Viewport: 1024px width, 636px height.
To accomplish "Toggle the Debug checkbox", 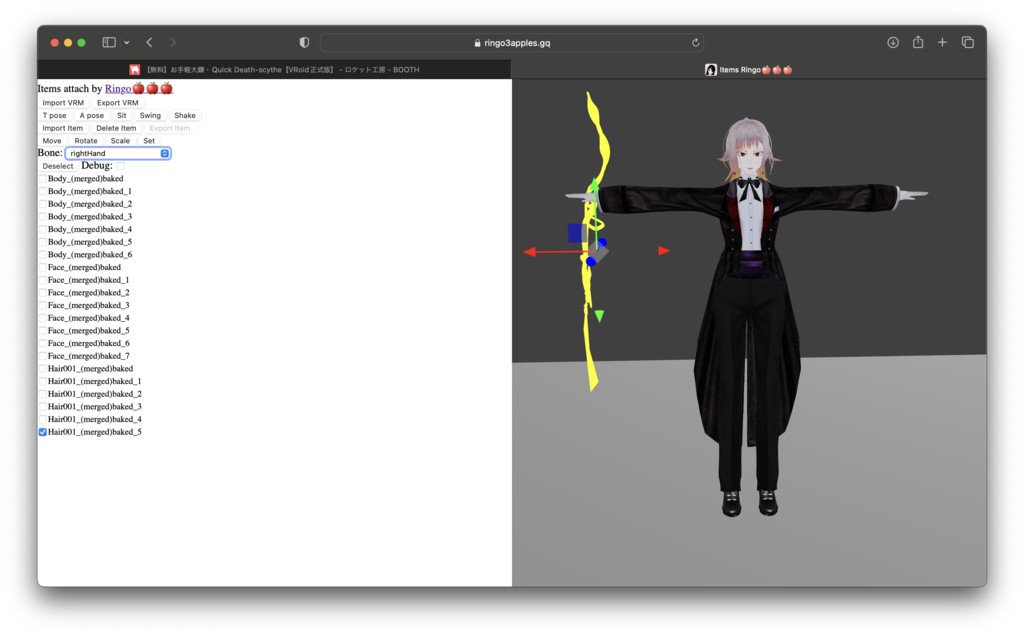I will [120, 166].
